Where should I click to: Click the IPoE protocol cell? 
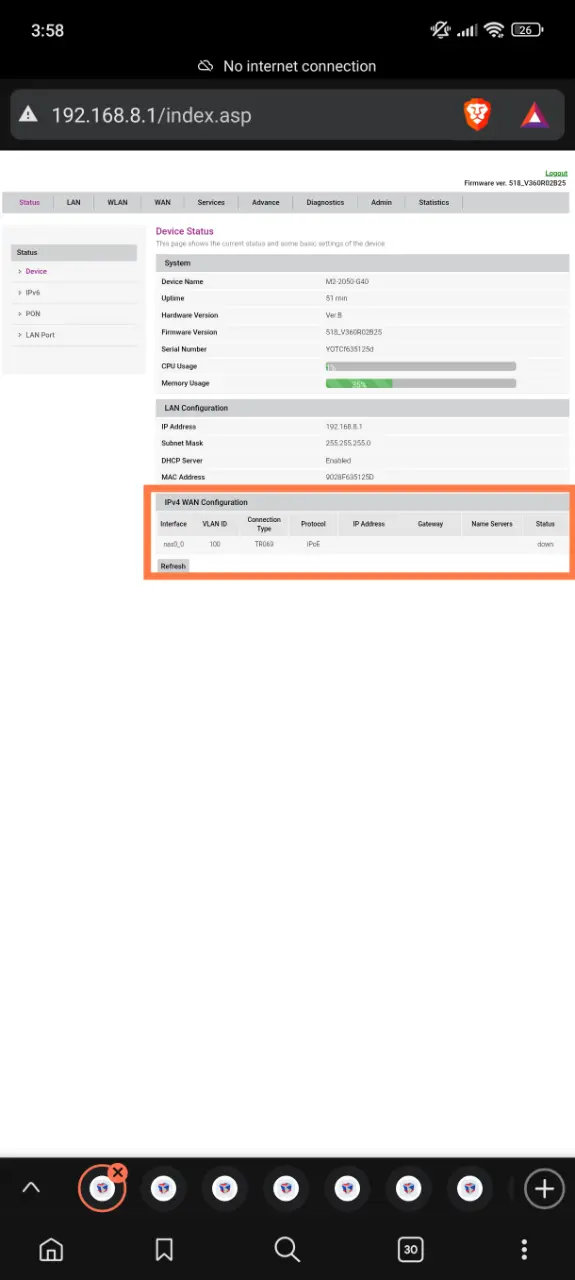(x=313, y=544)
